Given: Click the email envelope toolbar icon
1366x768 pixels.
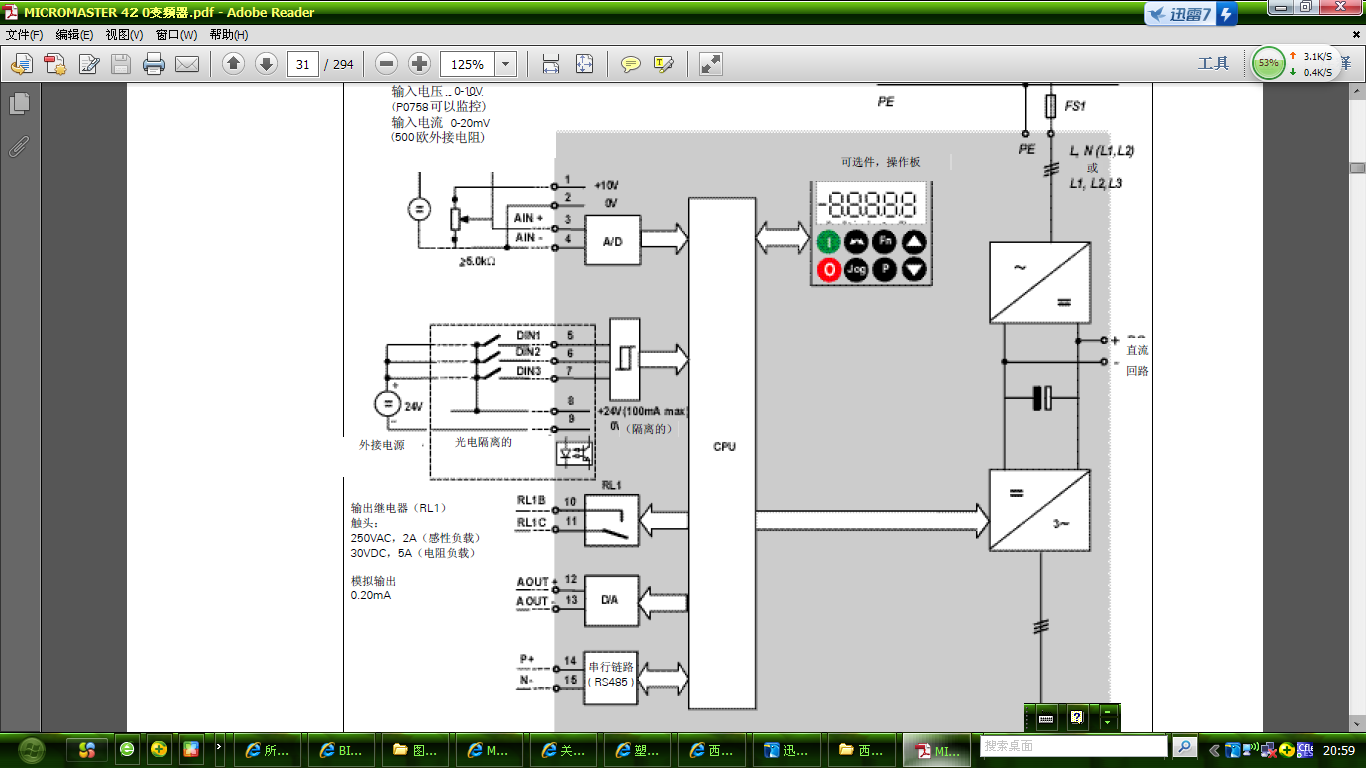Looking at the screenshot, I should [187, 65].
